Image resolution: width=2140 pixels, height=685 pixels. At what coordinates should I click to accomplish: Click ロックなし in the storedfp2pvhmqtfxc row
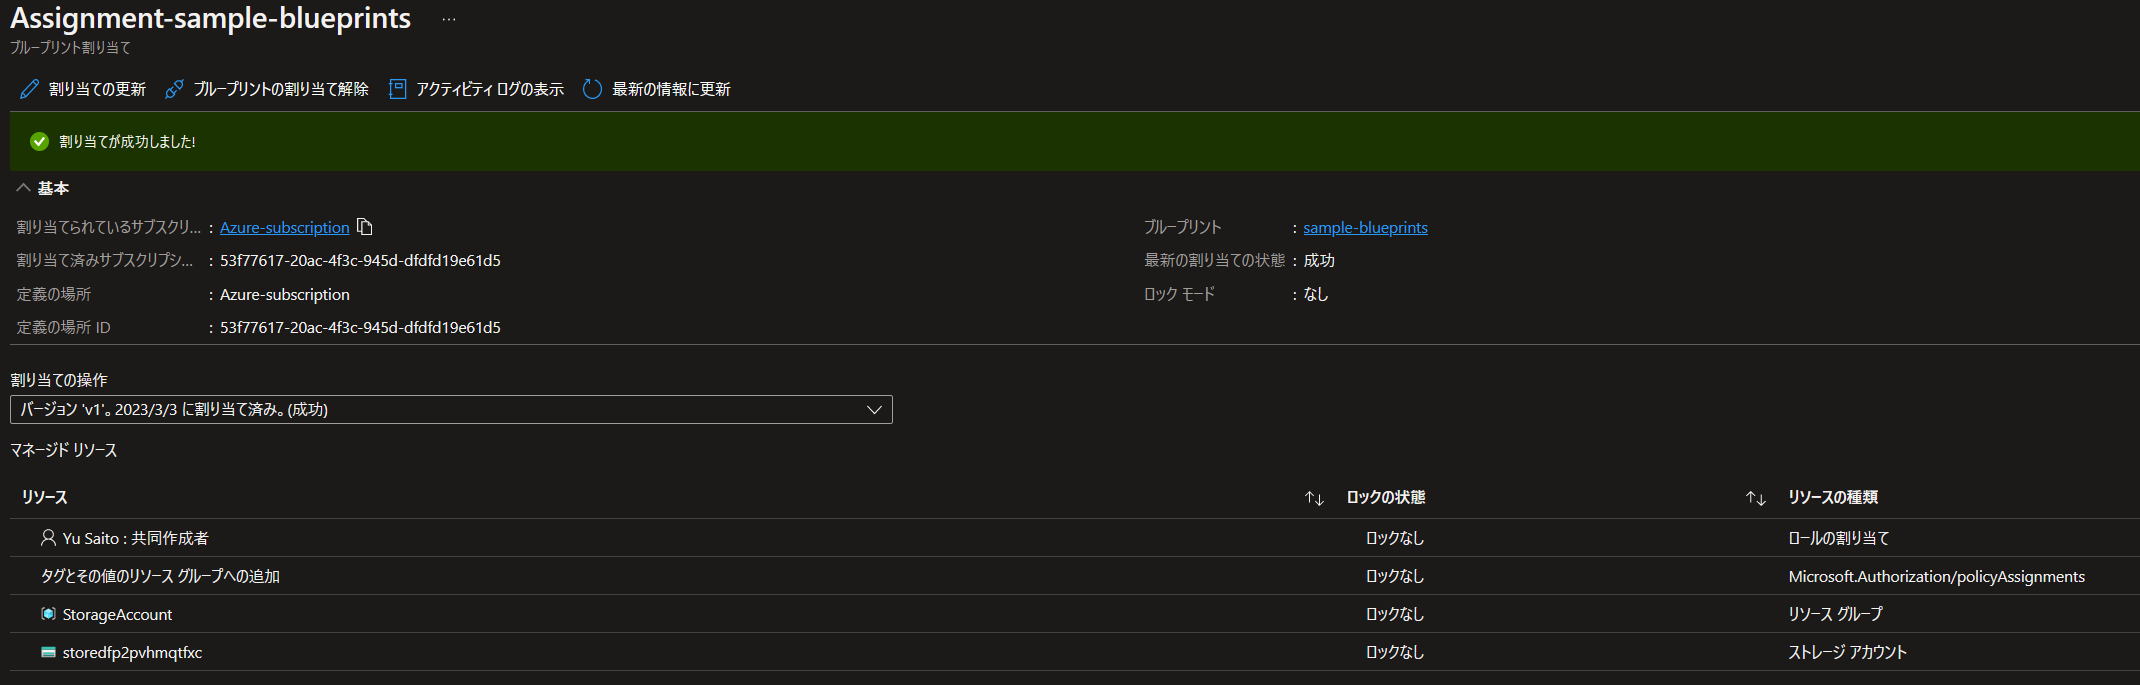point(1395,652)
